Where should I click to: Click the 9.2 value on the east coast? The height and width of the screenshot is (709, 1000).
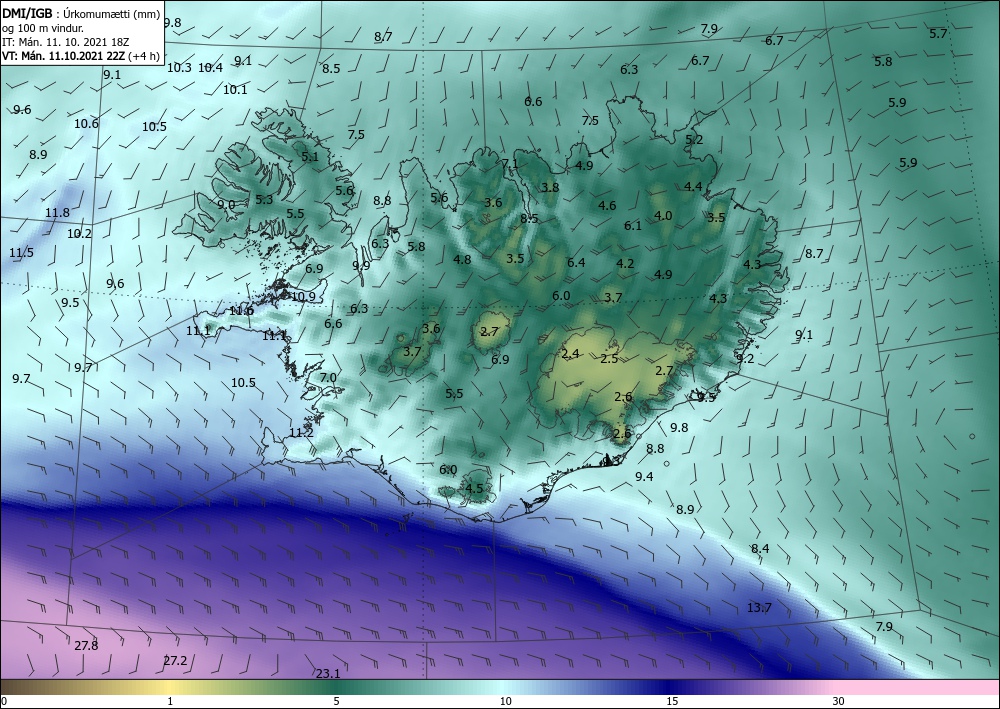[745, 358]
